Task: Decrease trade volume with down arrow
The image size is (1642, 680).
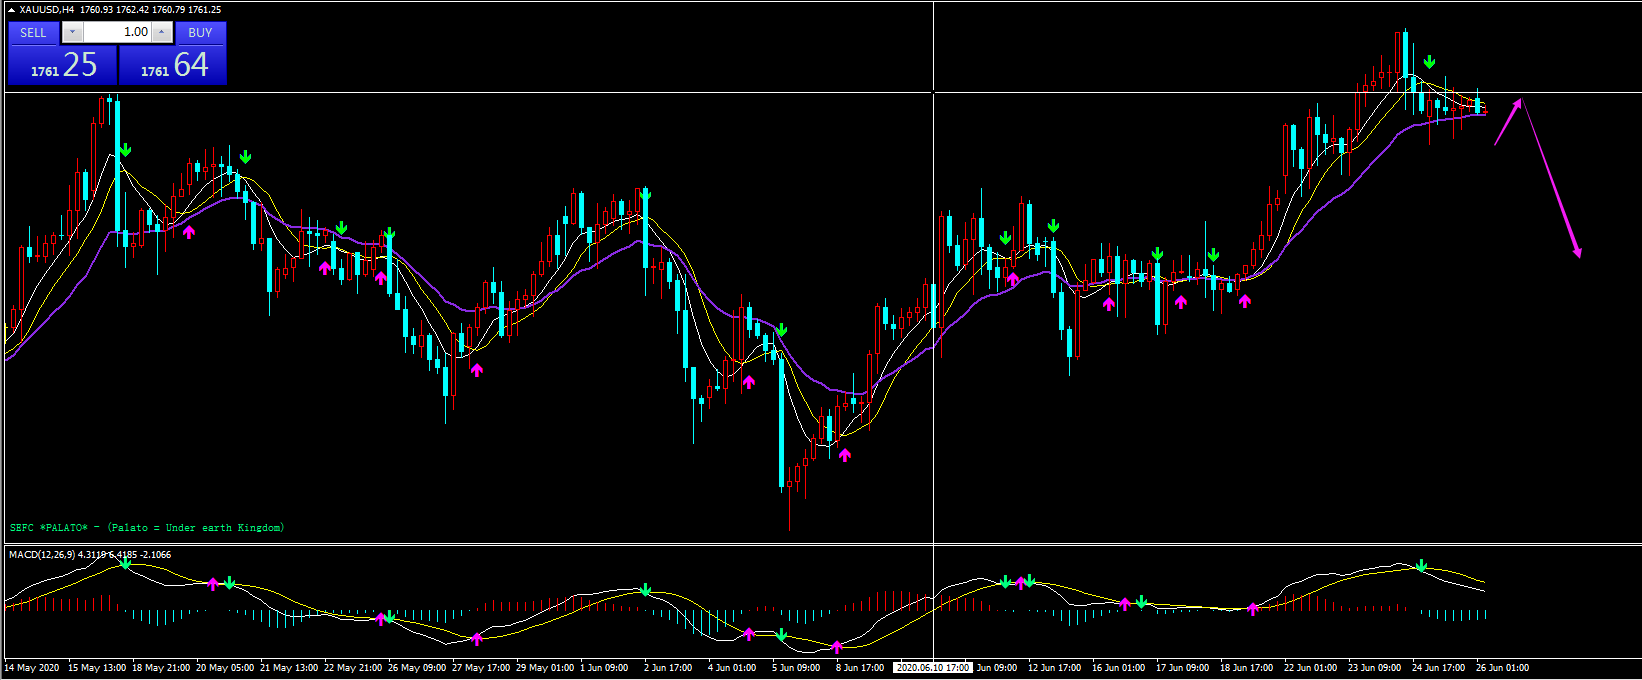Action: (72, 33)
